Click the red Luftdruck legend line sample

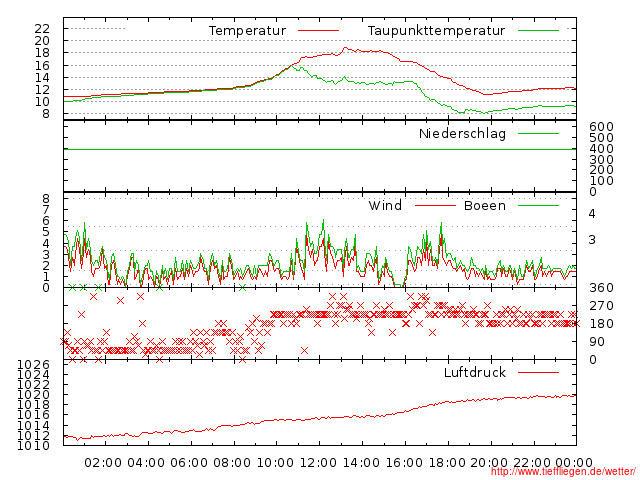tap(538, 372)
